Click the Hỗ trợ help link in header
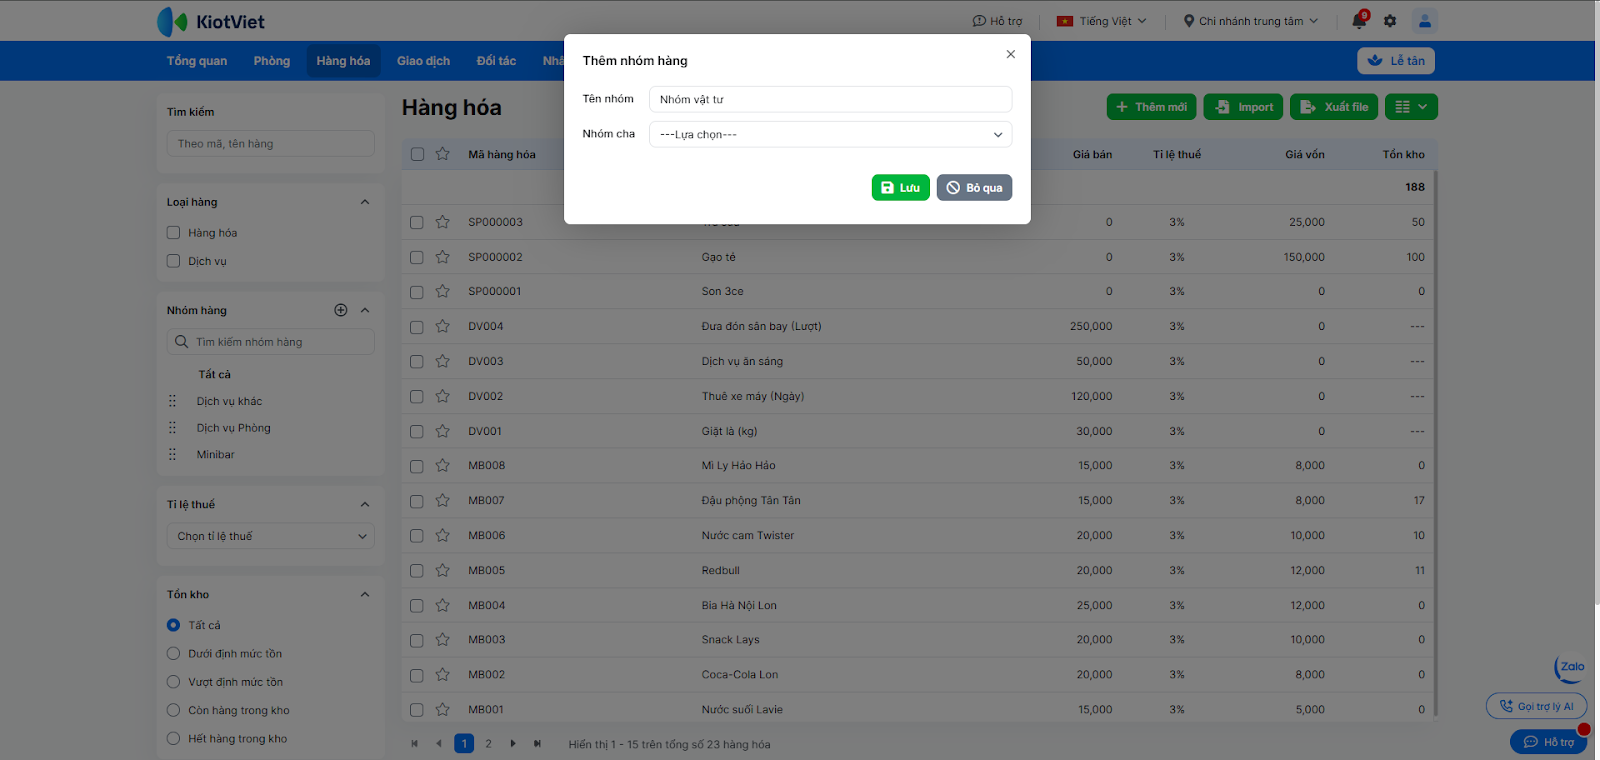The width and height of the screenshot is (1600, 760). (x=998, y=21)
